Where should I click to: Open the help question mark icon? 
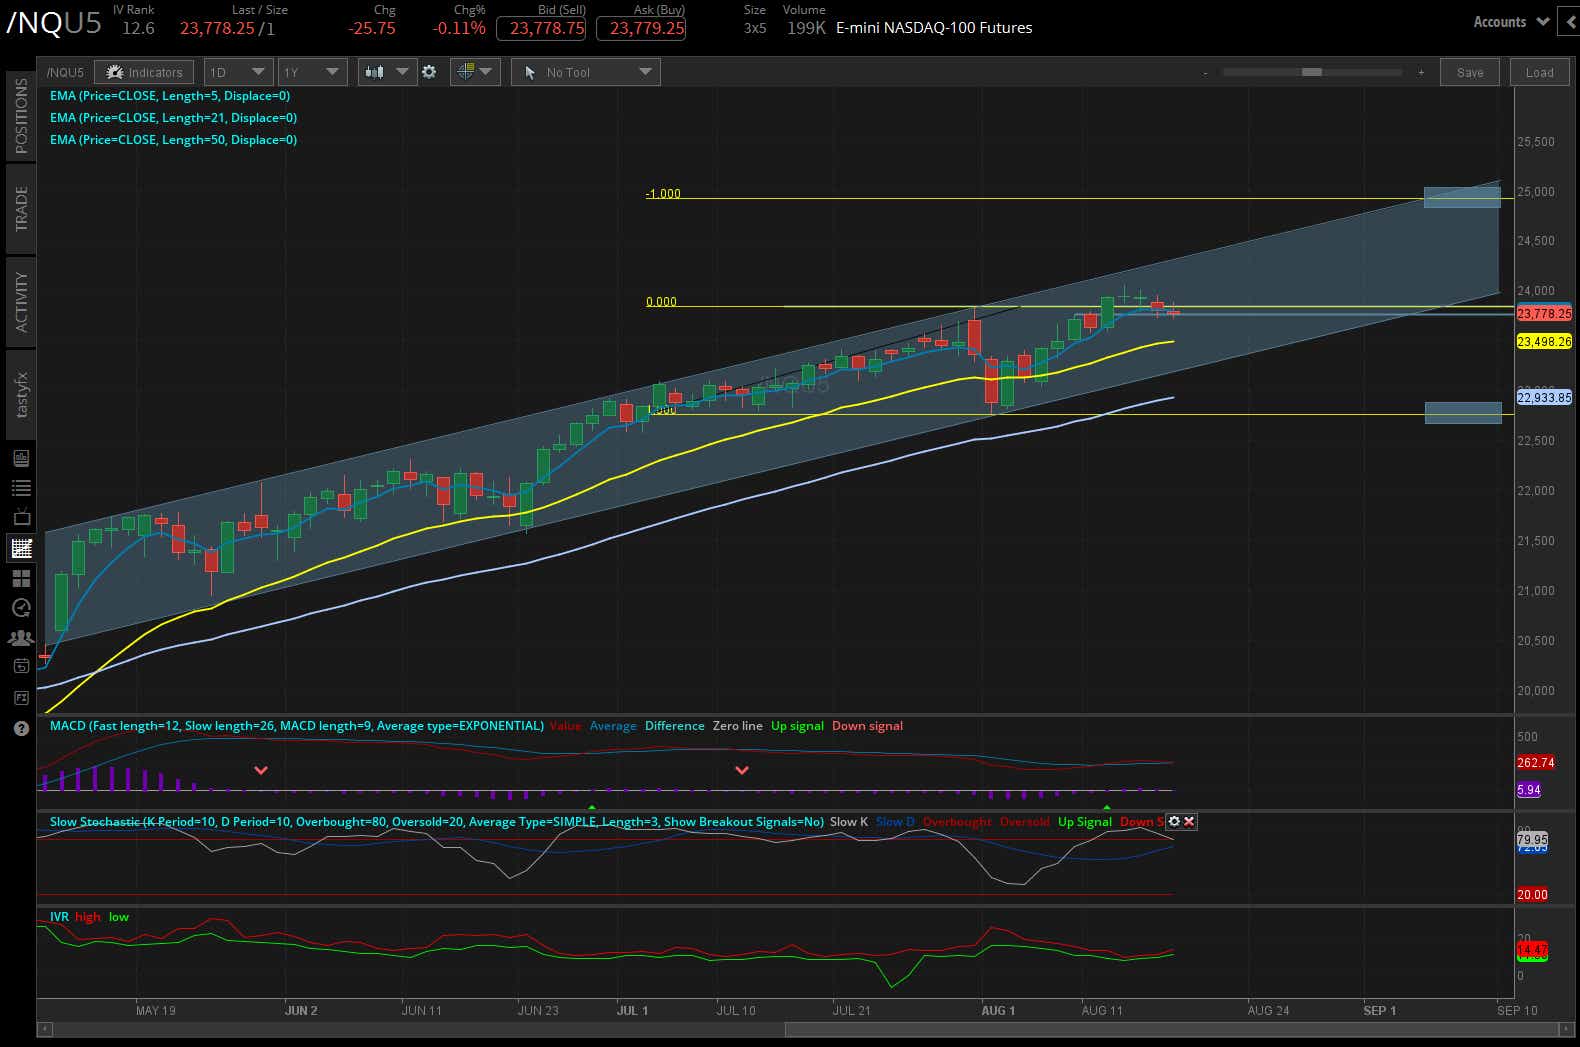[x=21, y=728]
